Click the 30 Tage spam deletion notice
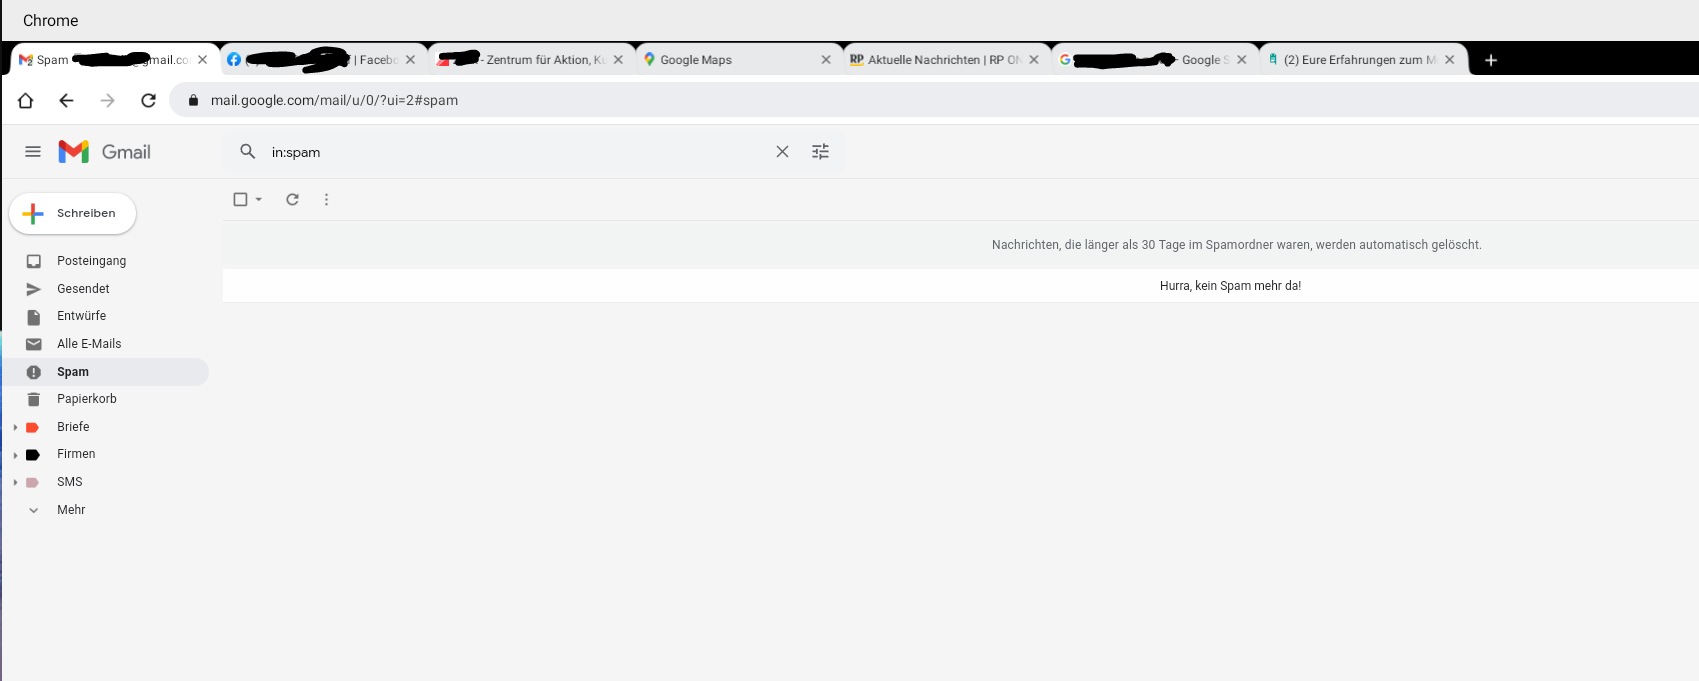The width and height of the screenshot is (1699, 681). click(1237, 245)
